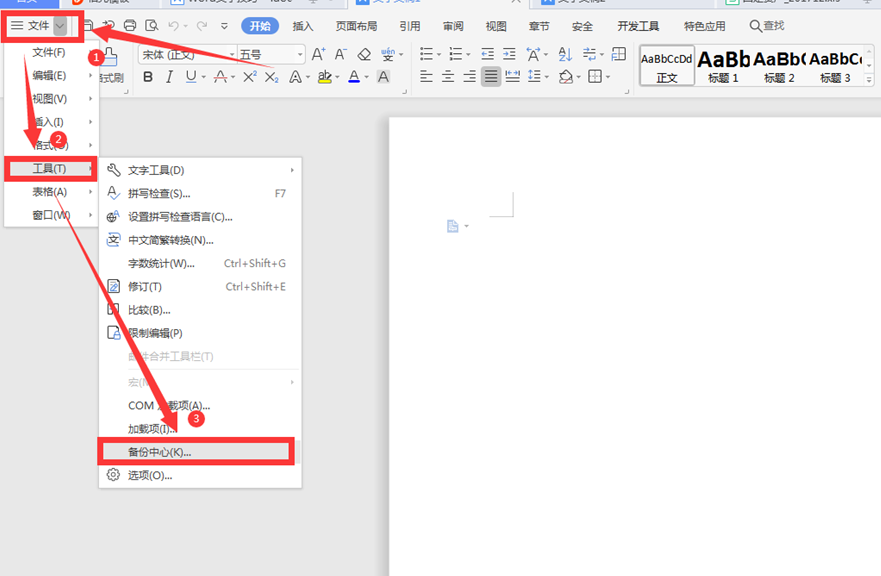Screen dimensions: 881x576
Task: Click the Bold formatting icon
Action: click(148, 77)
